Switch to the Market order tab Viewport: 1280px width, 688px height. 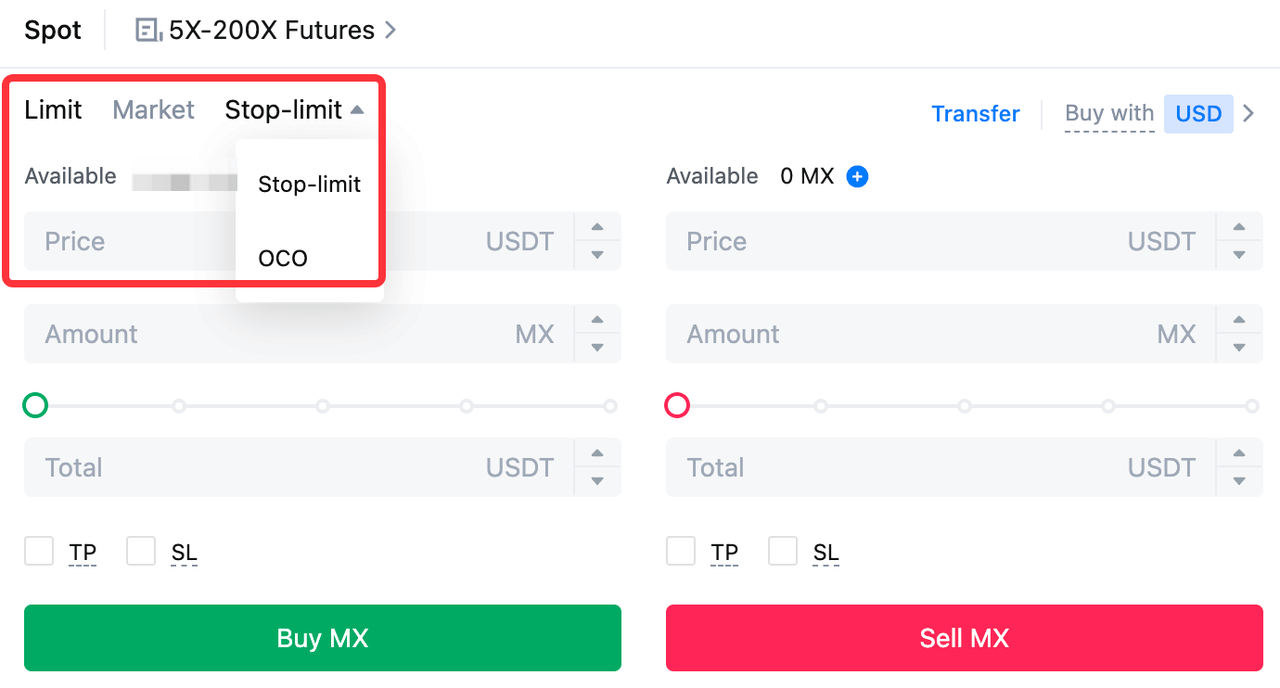(x=153, y=110)
